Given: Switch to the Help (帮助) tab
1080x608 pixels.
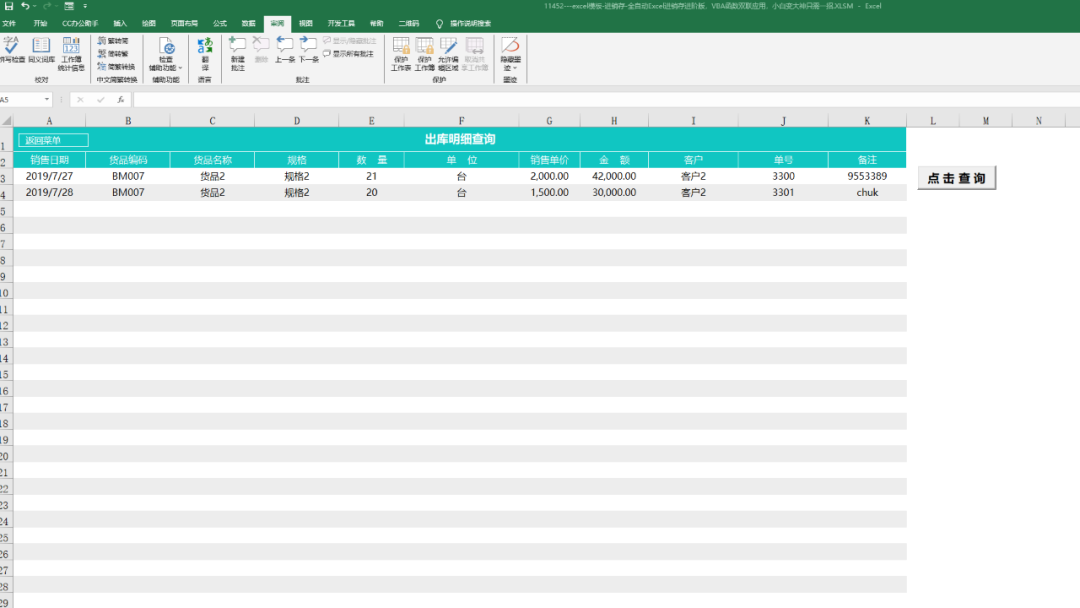Looking at the screenshot, I should pos(377,23).
